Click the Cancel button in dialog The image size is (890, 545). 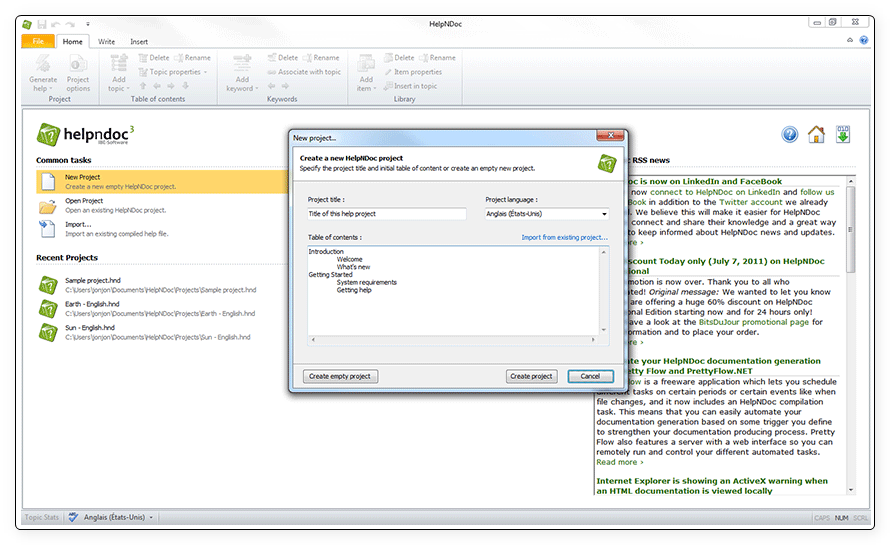pos(590,376)
